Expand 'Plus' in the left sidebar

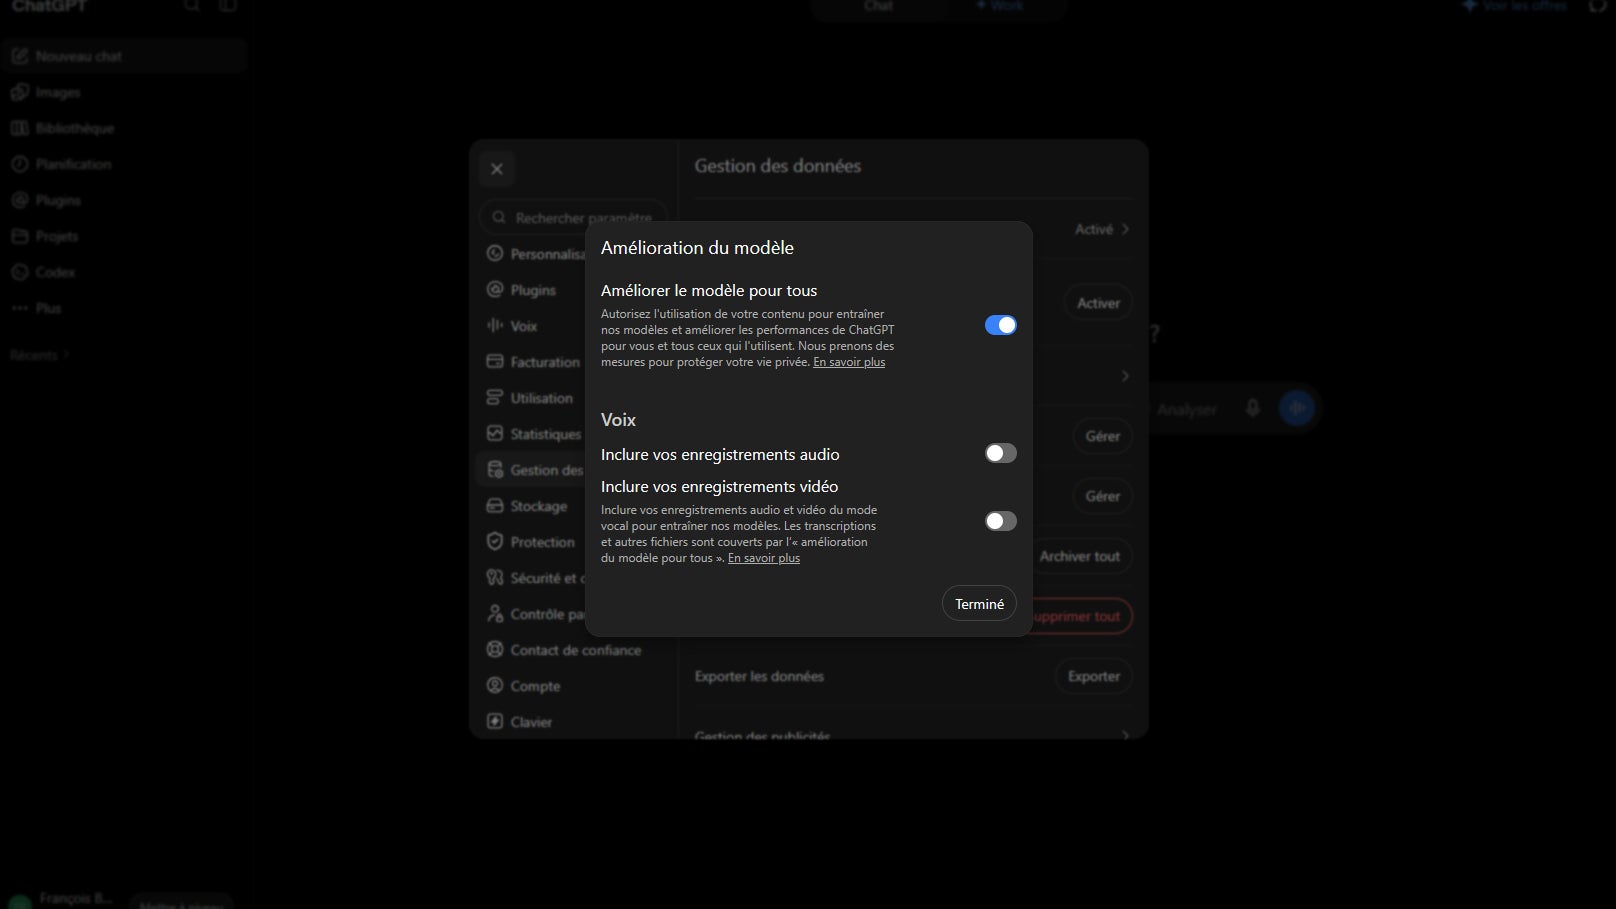[x=124, y=308]
